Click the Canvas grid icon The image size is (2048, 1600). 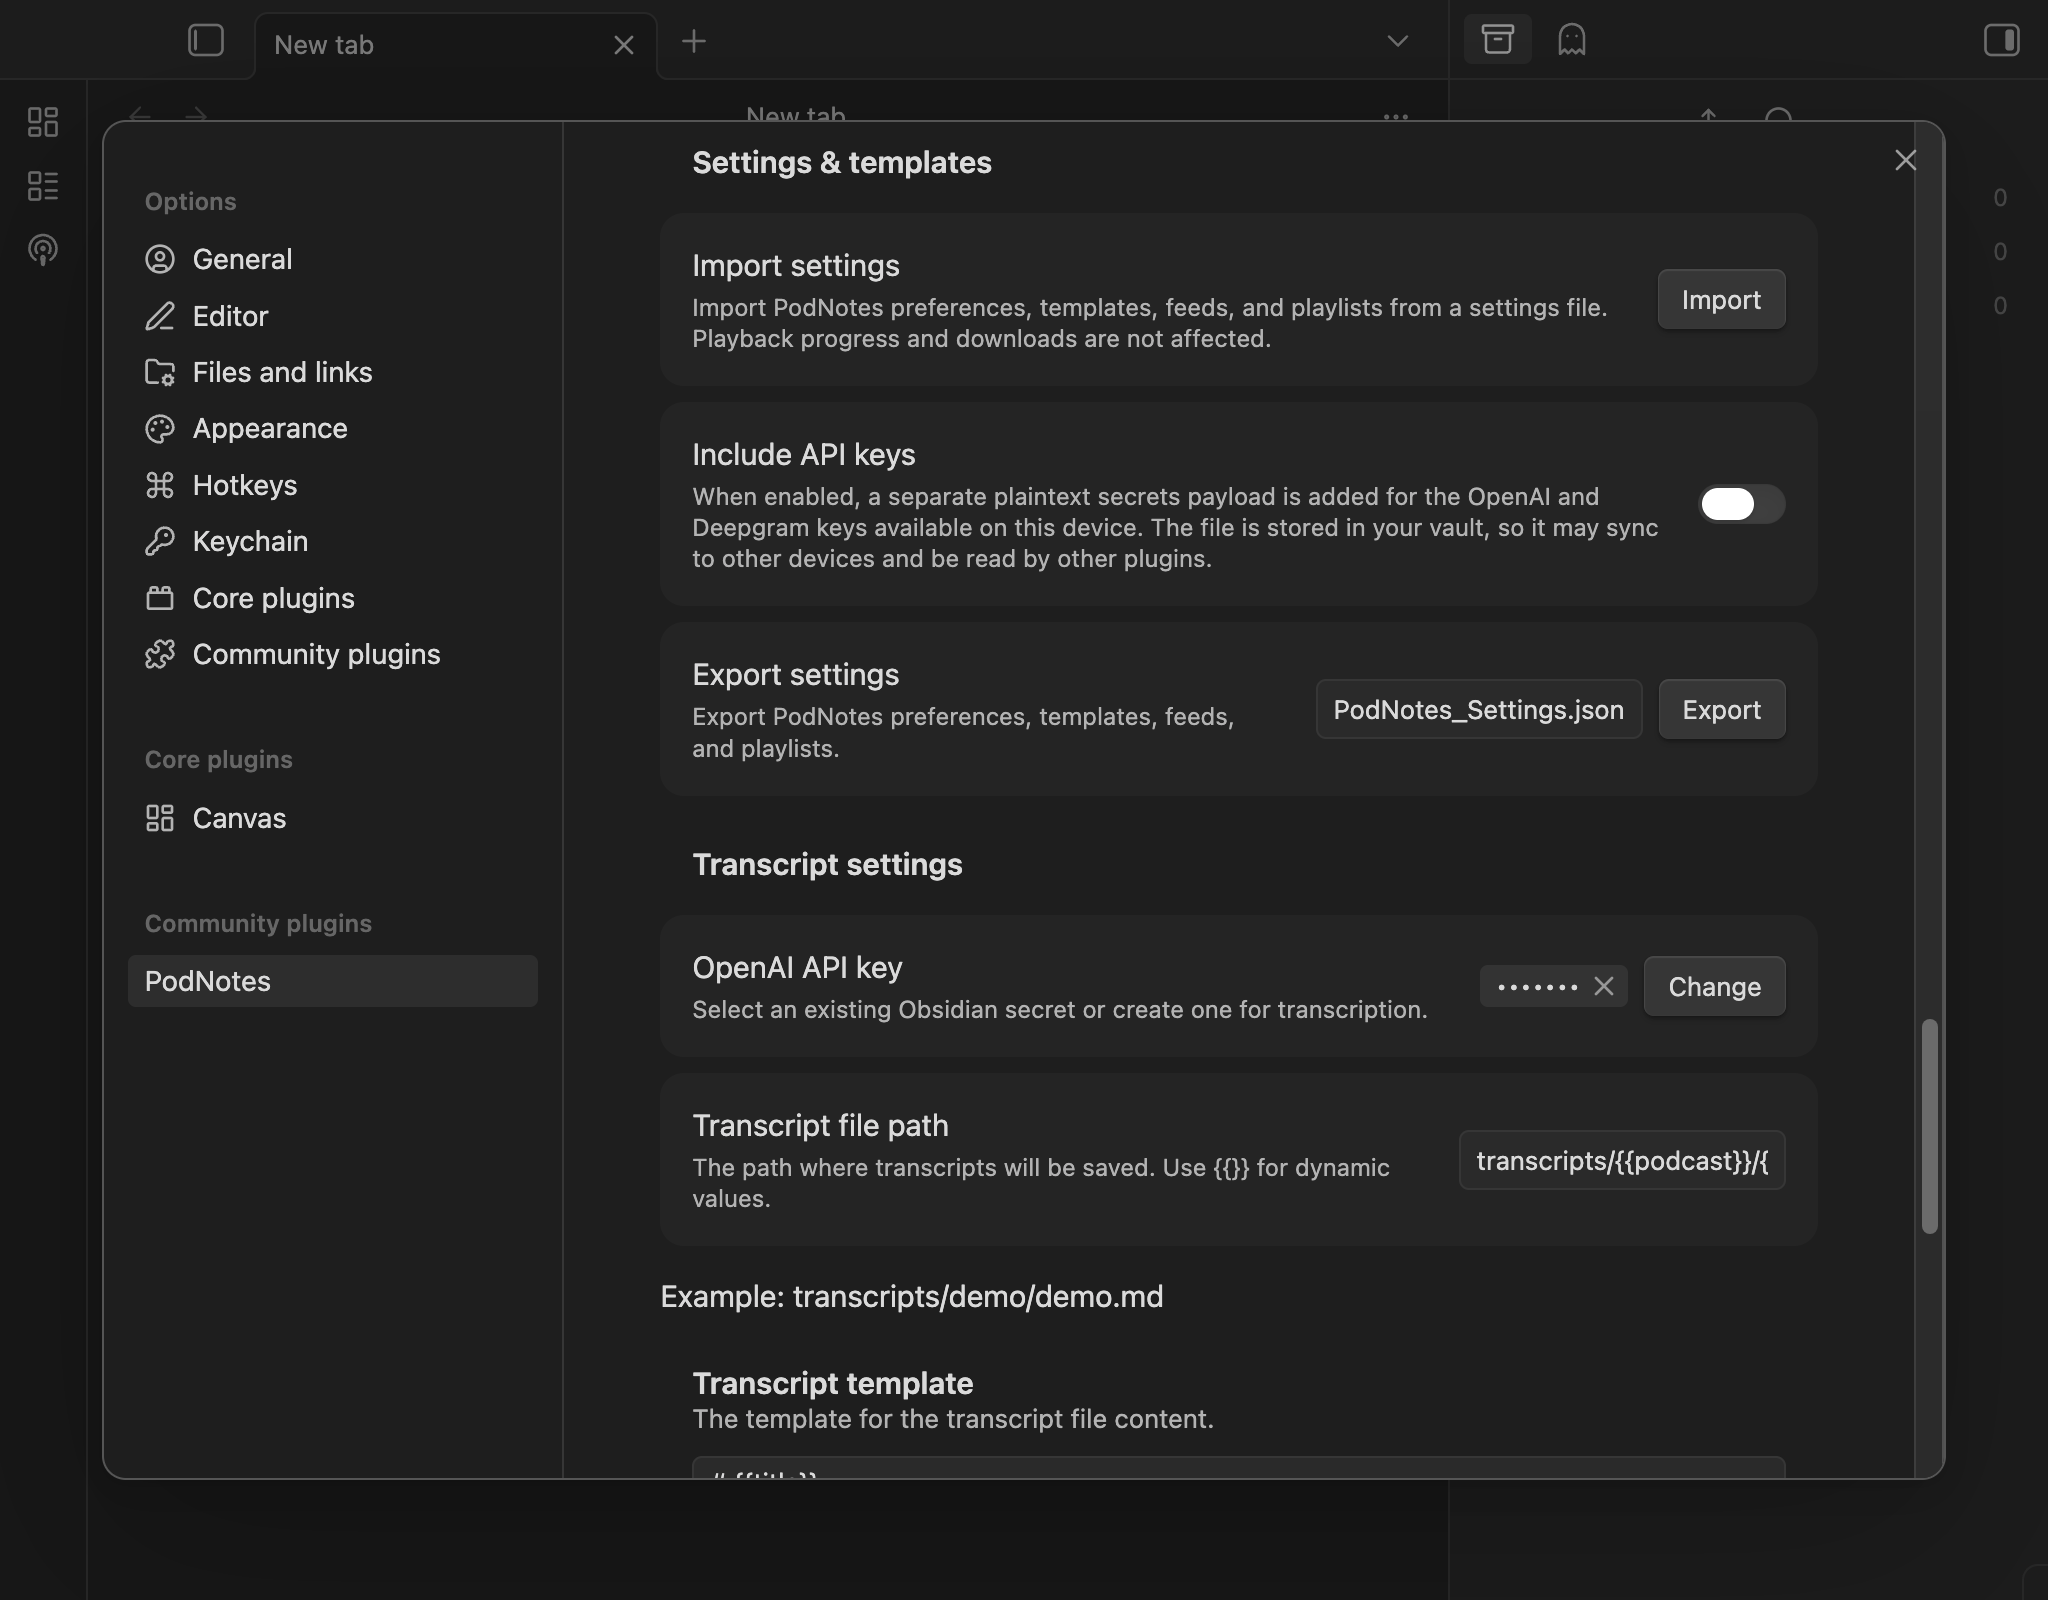tap(160, 818)
